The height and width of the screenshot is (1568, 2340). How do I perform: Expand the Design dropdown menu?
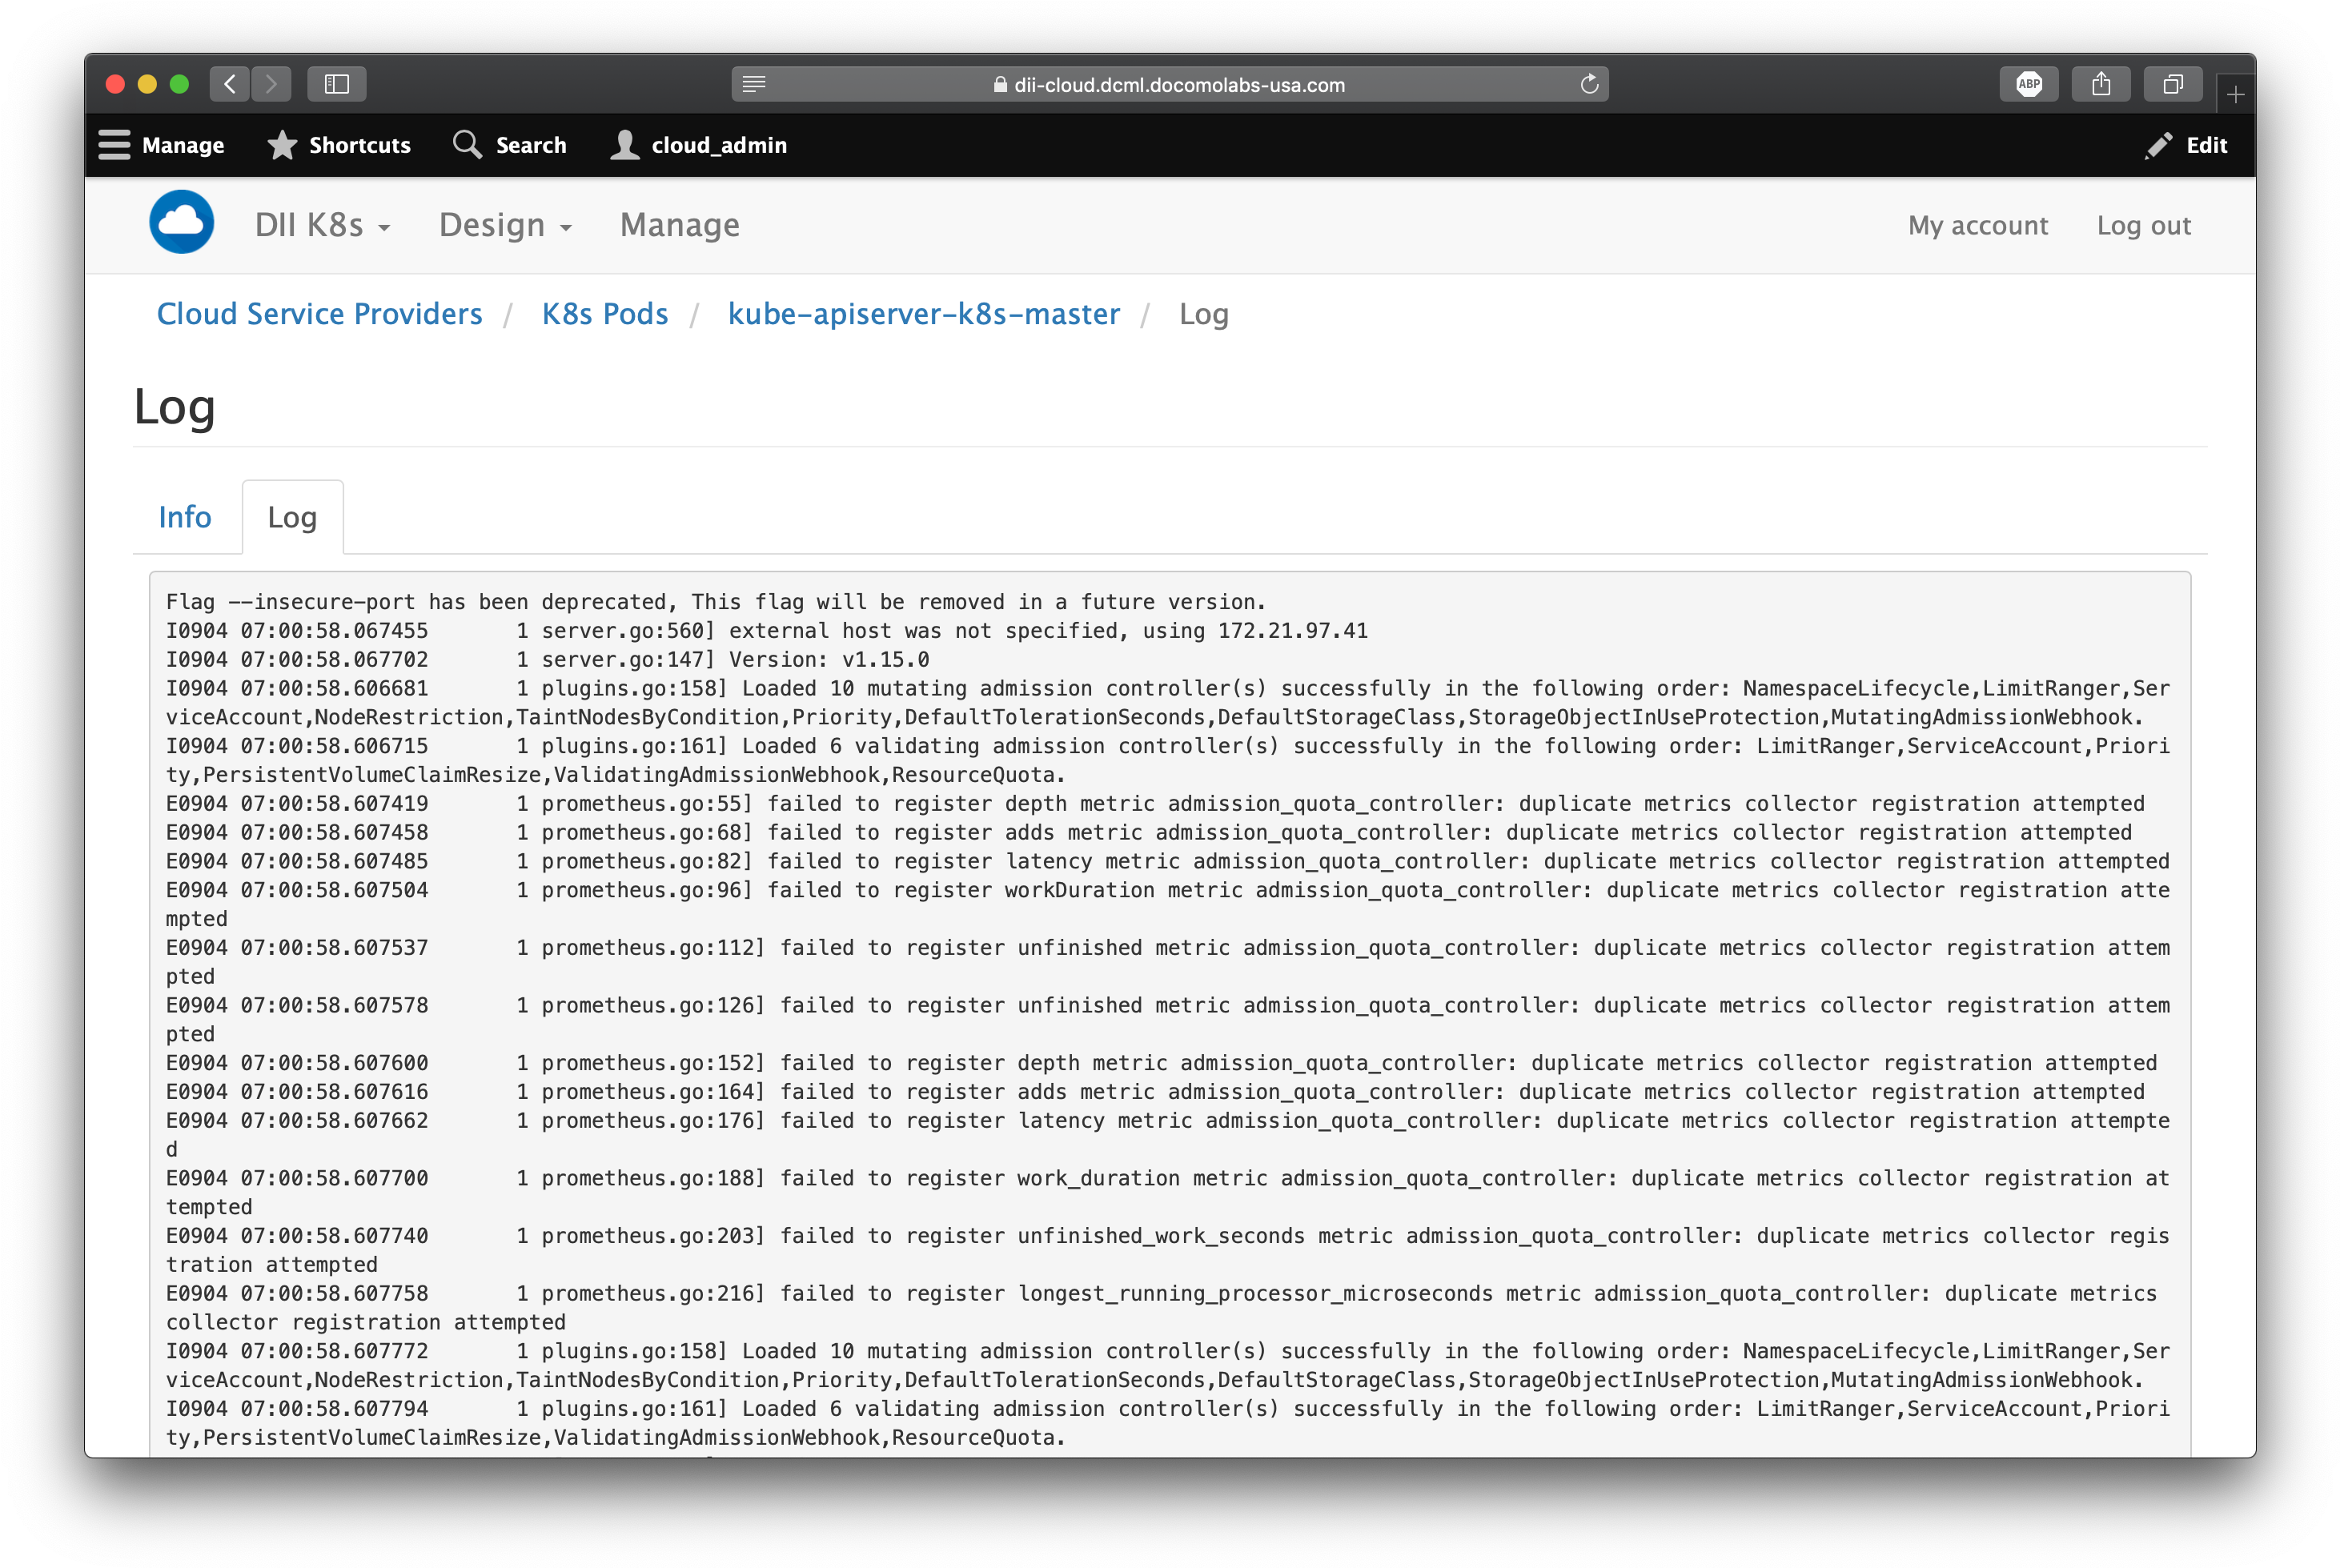(505, 225)
